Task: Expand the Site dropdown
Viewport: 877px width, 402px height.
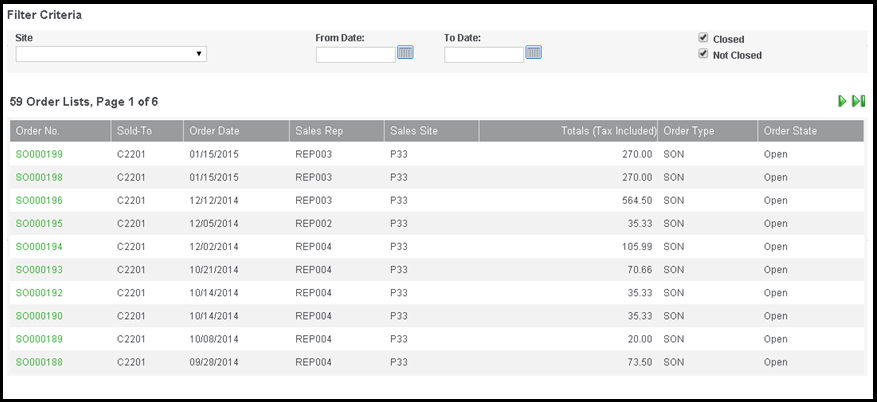Action: point(111,54)
